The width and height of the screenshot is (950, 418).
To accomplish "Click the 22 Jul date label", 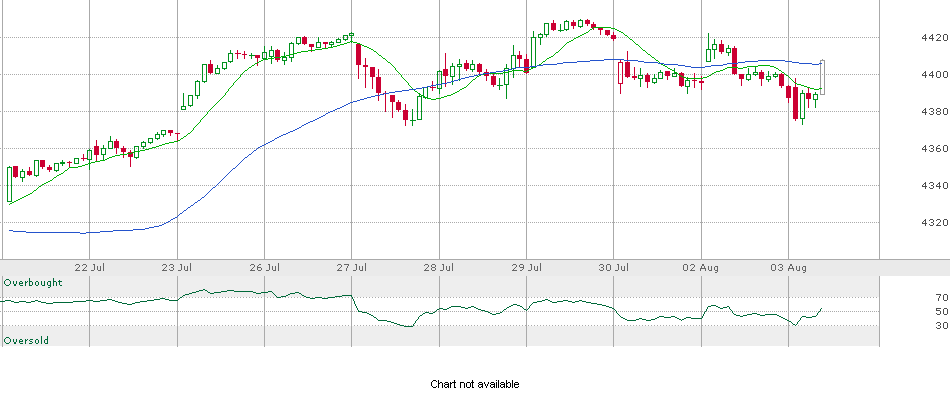I will click(x=90, y=268).
